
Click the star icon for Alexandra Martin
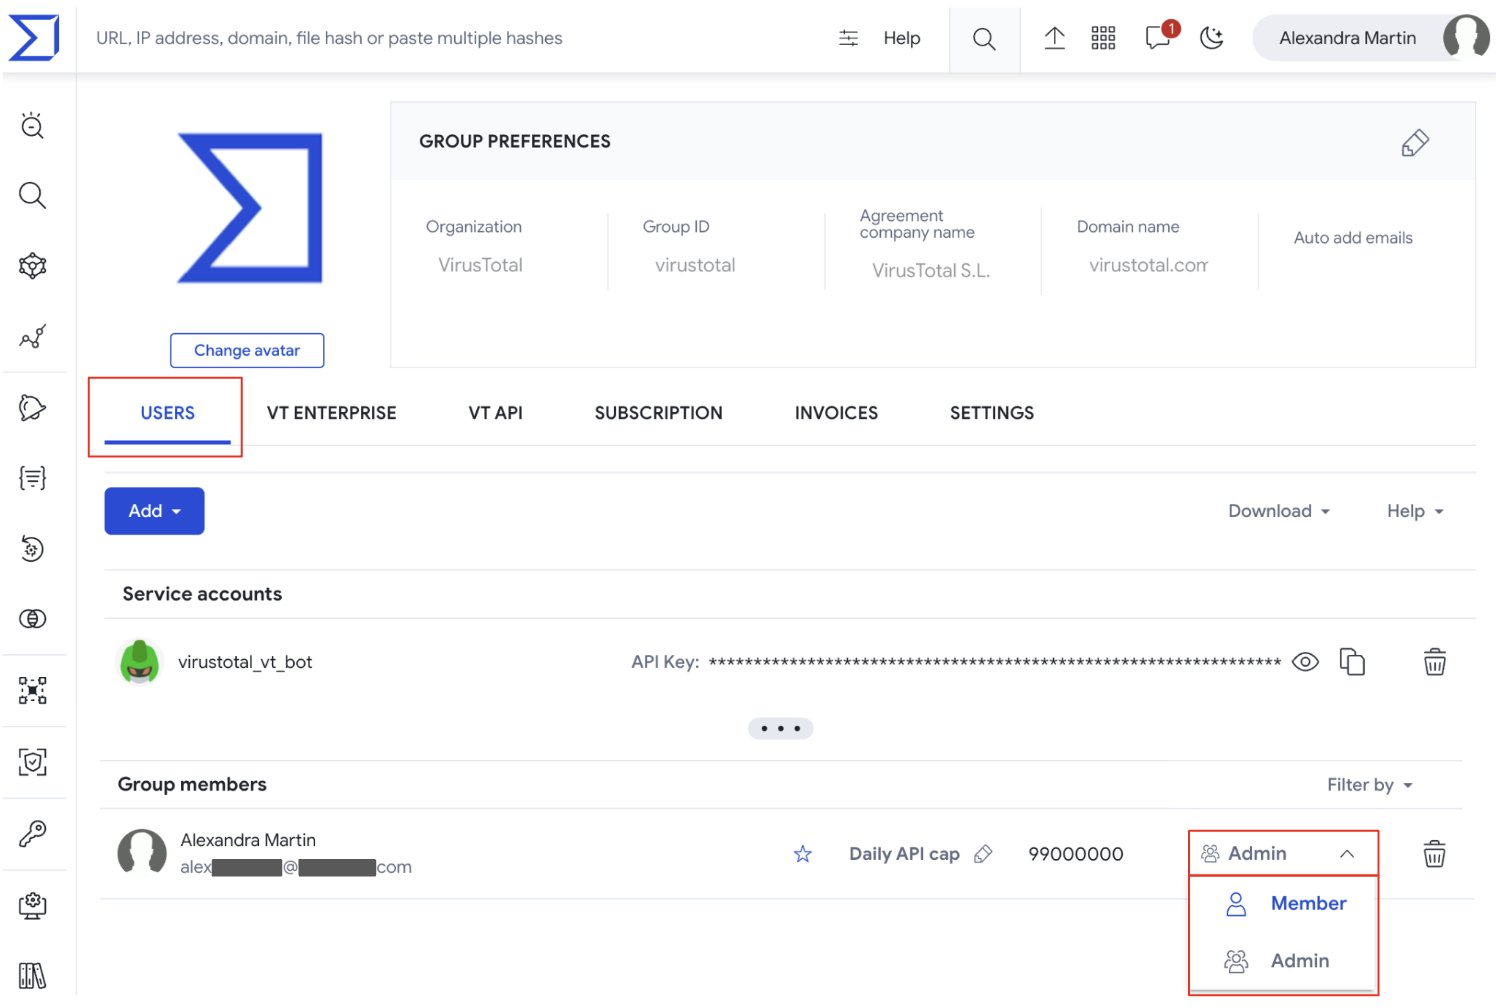pos(802,854)
